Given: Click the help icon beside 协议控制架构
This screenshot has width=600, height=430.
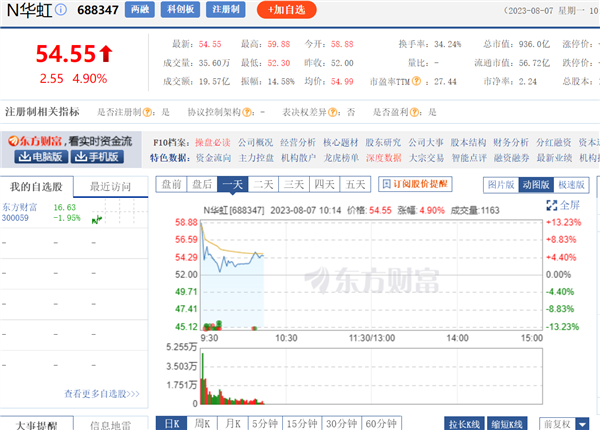Looking at the screenshot, I should tap(247, 112).
